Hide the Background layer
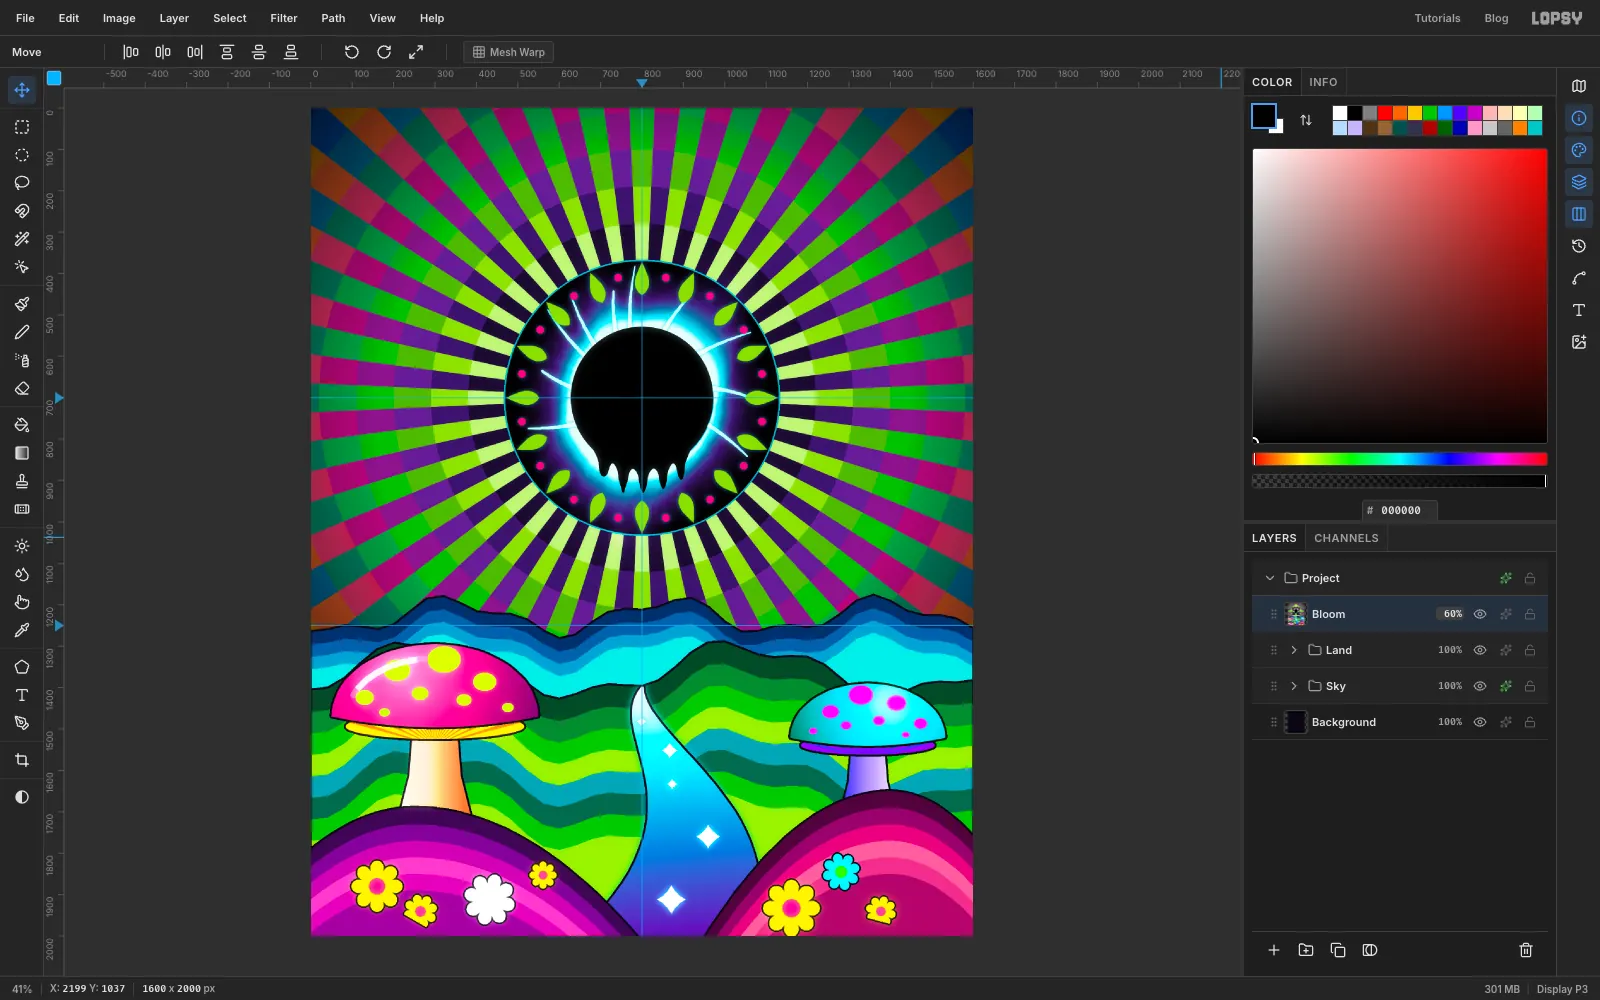 click(1480, 722)
